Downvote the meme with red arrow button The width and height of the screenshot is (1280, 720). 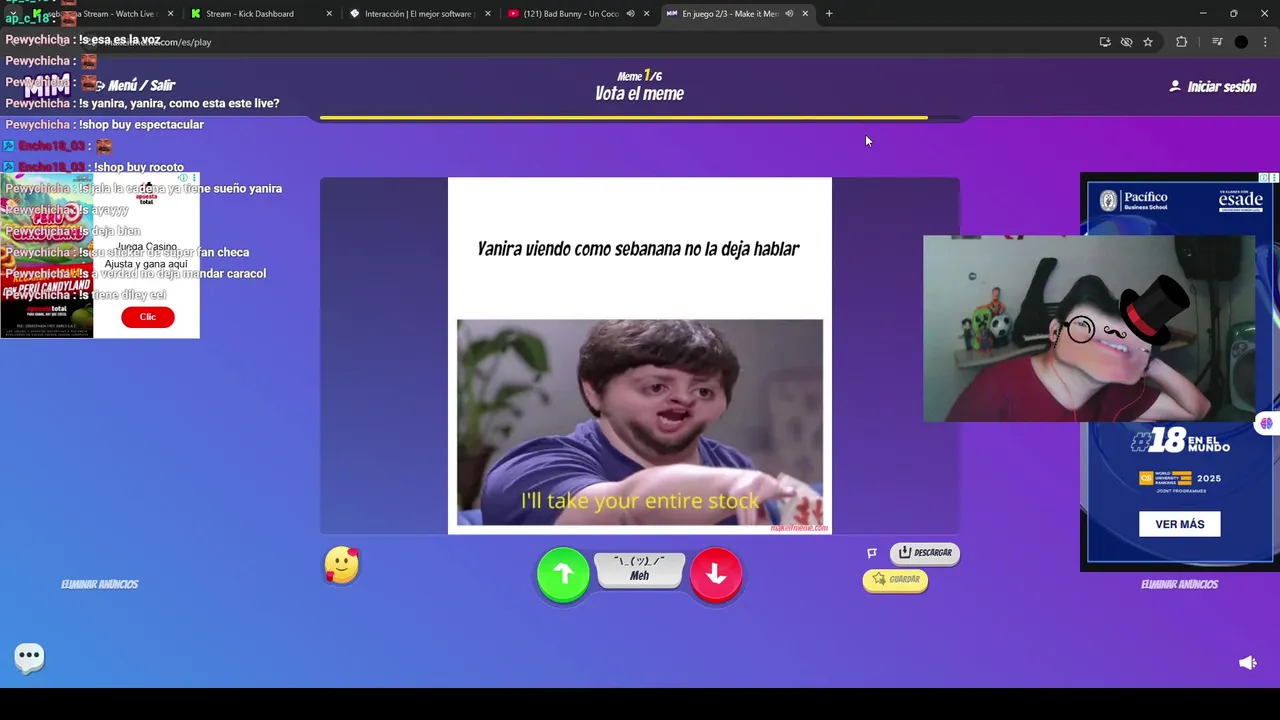716,574
